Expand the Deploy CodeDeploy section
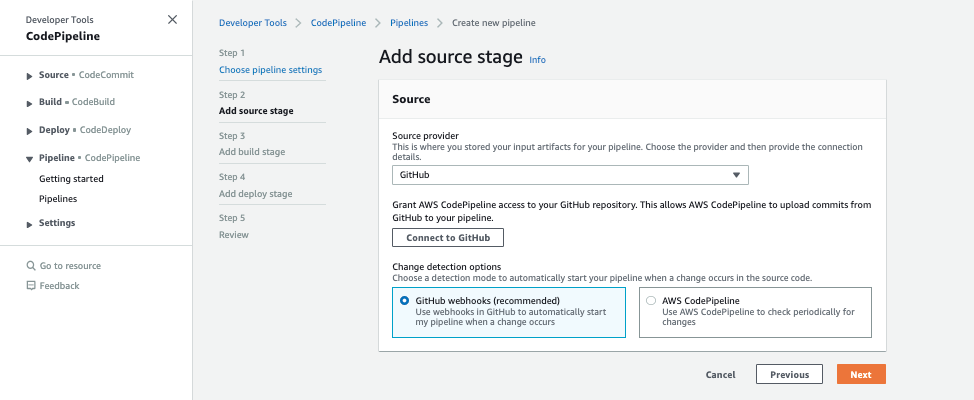 (29, 130)
